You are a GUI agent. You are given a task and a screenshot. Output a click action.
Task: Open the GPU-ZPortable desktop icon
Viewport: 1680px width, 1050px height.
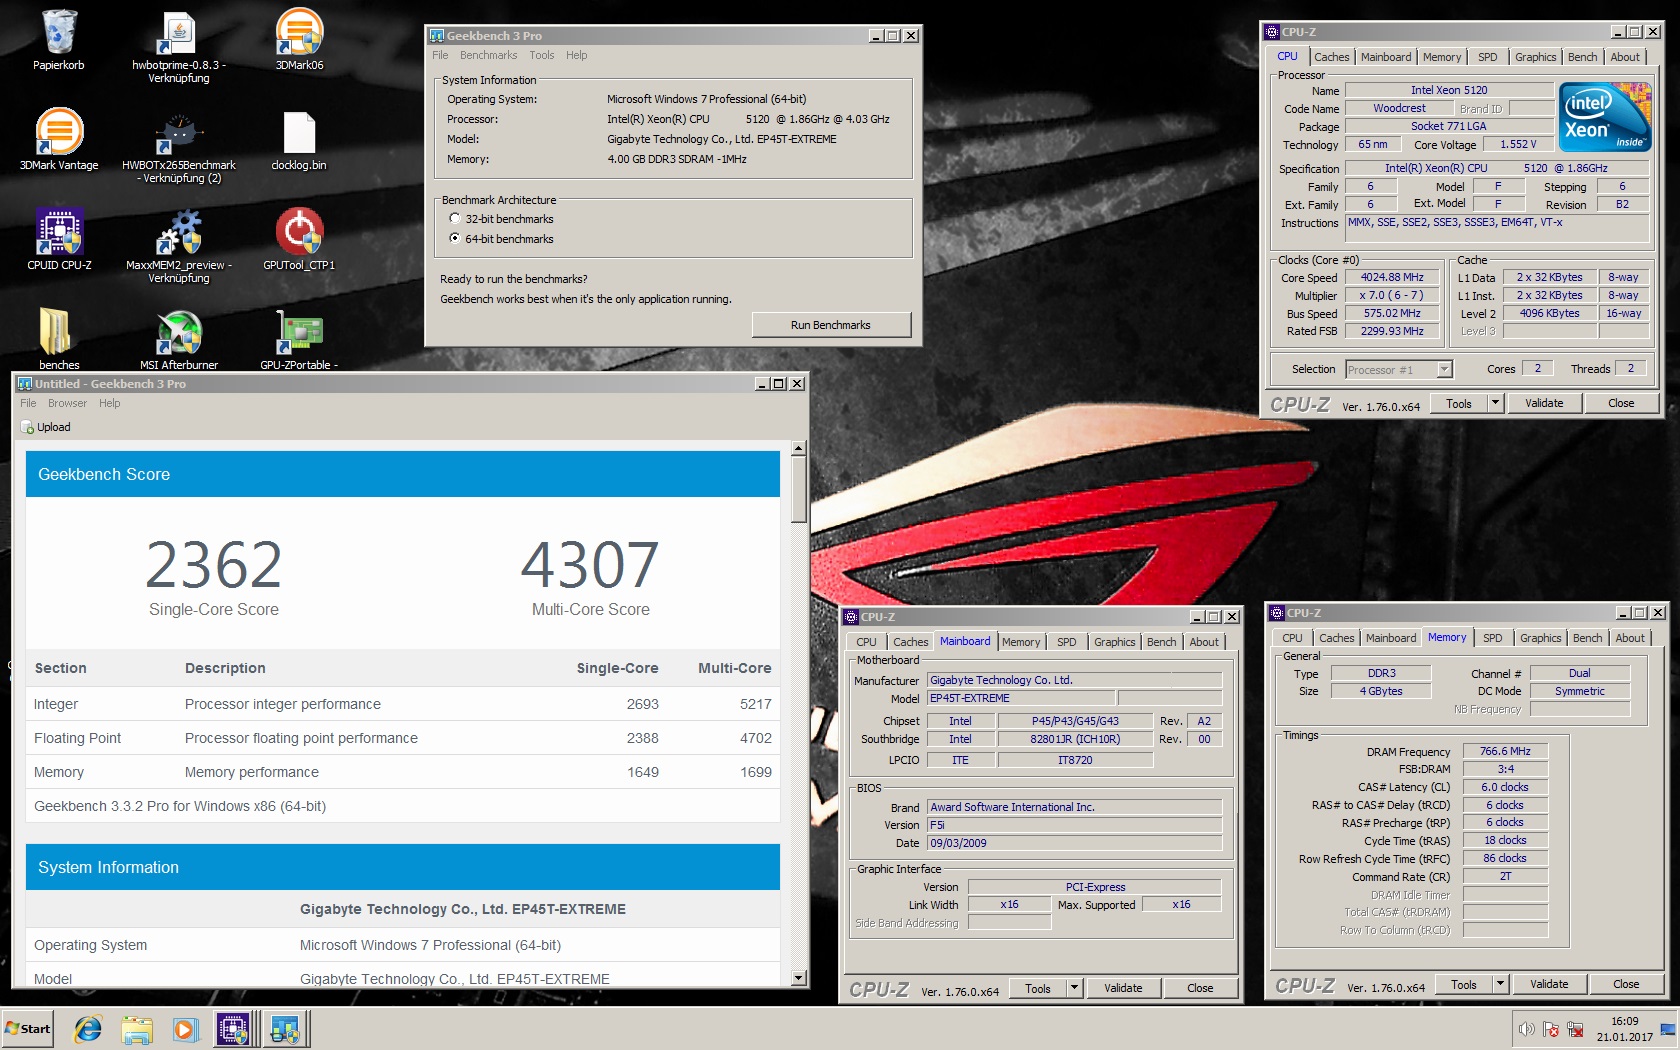(299, 332)
